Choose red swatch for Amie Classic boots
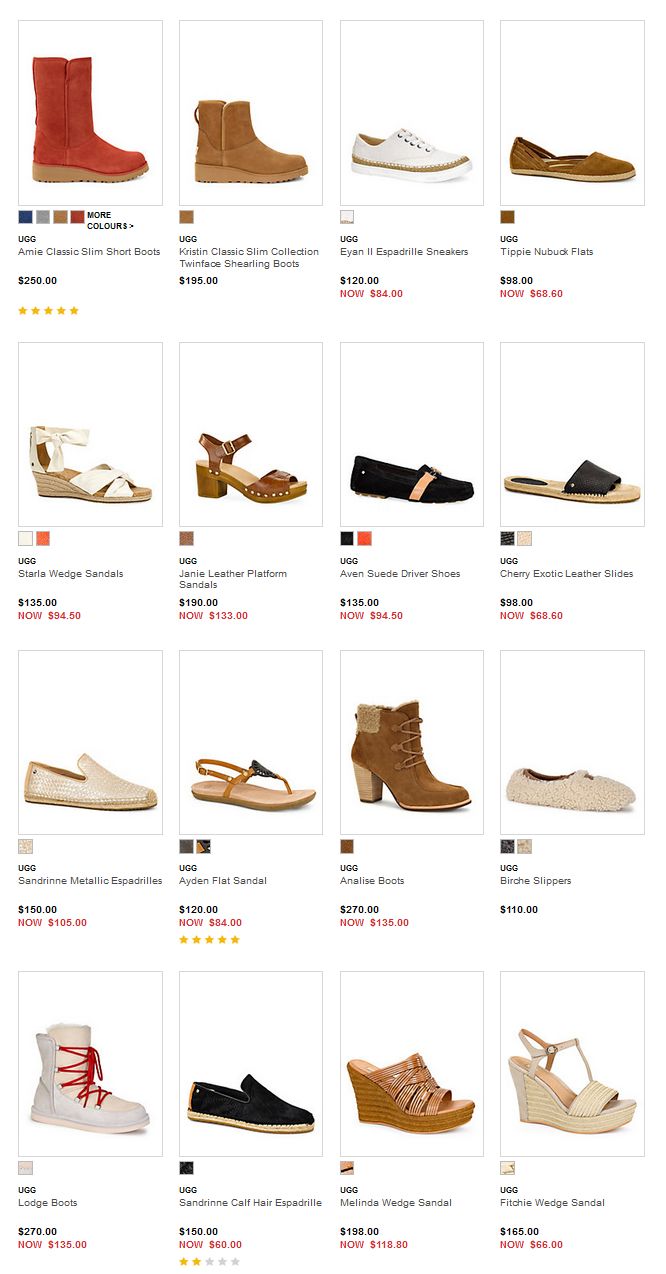Viewport: 666px width, 1274px height. (x=77, y=217)
